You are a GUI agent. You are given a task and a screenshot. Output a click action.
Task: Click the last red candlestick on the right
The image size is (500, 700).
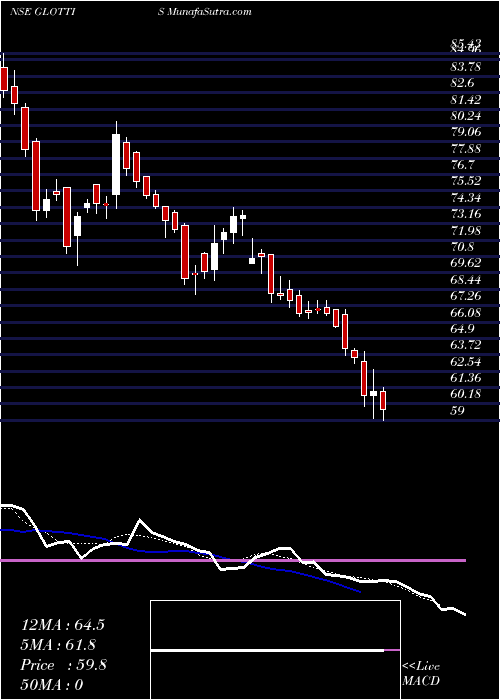383,404
